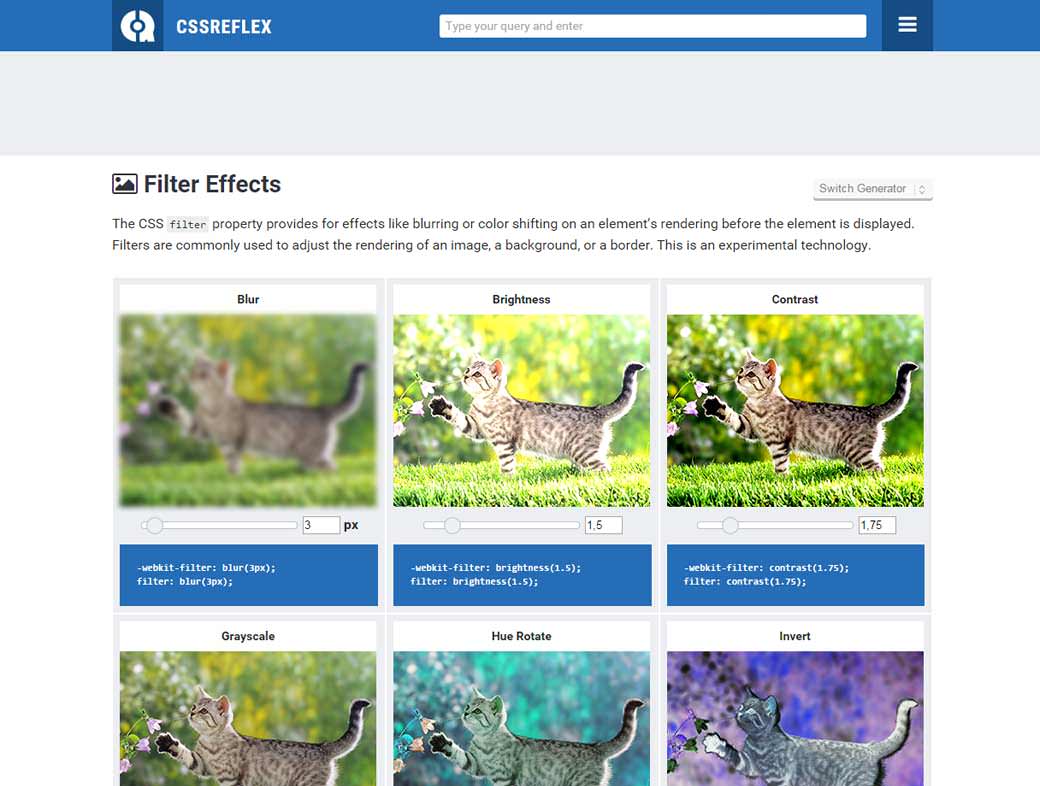Click the blur pixel value input showing 3
Viewport: 1040px width, 786px height.
pos(320,524)
